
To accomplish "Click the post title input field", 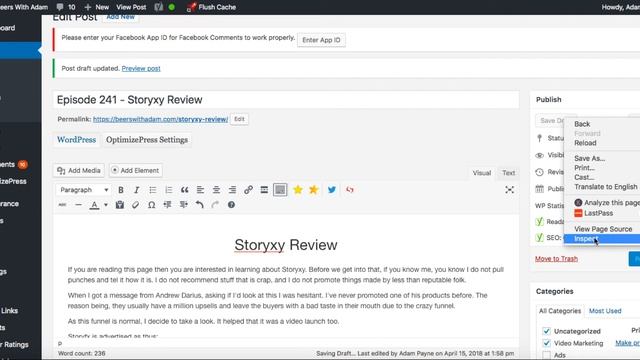I will (286, 100).
